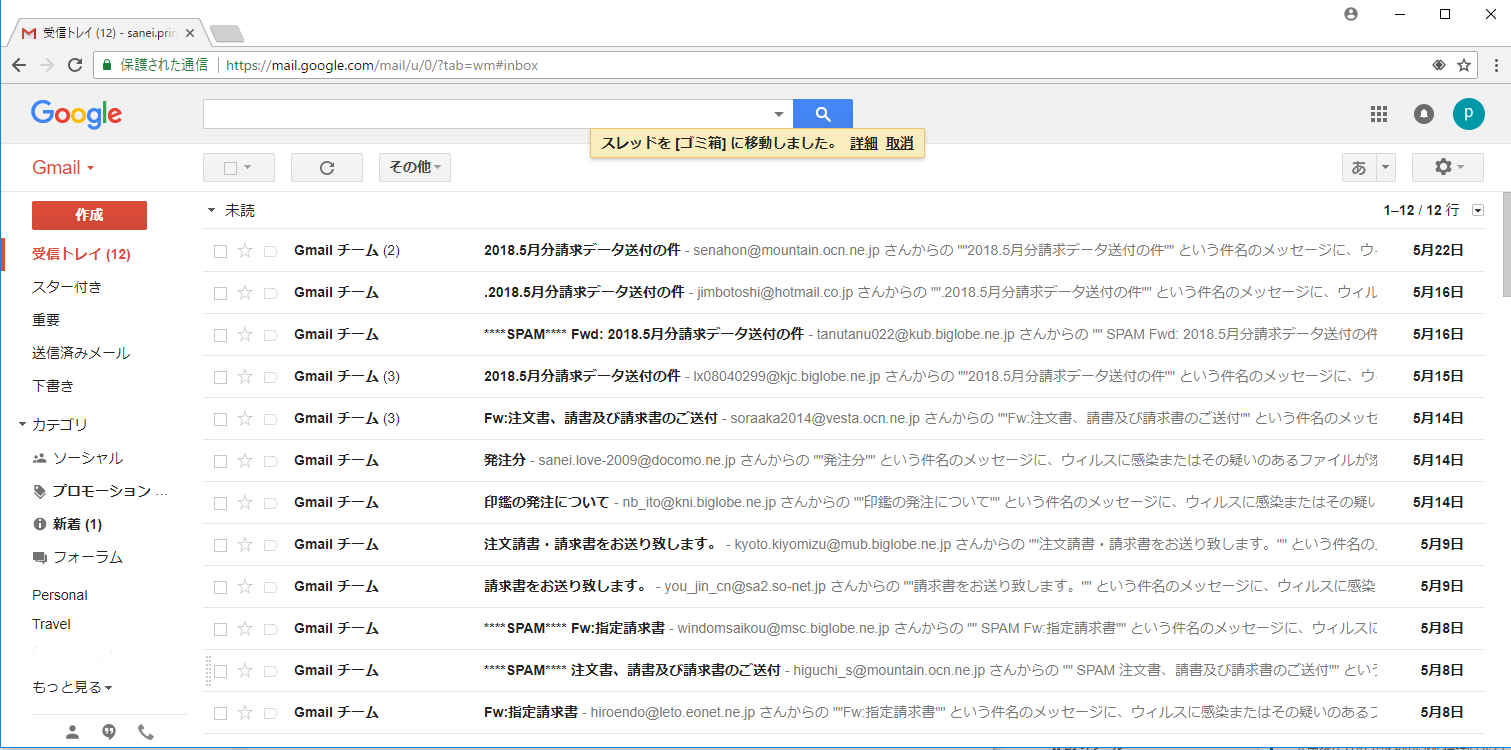Star the 印鑑の発注について message
Viewport: 1511px width, 750px height.
[245, 503]
